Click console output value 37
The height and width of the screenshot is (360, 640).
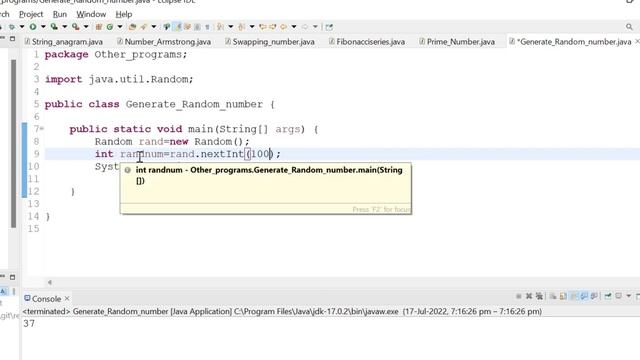coord(29,323)
